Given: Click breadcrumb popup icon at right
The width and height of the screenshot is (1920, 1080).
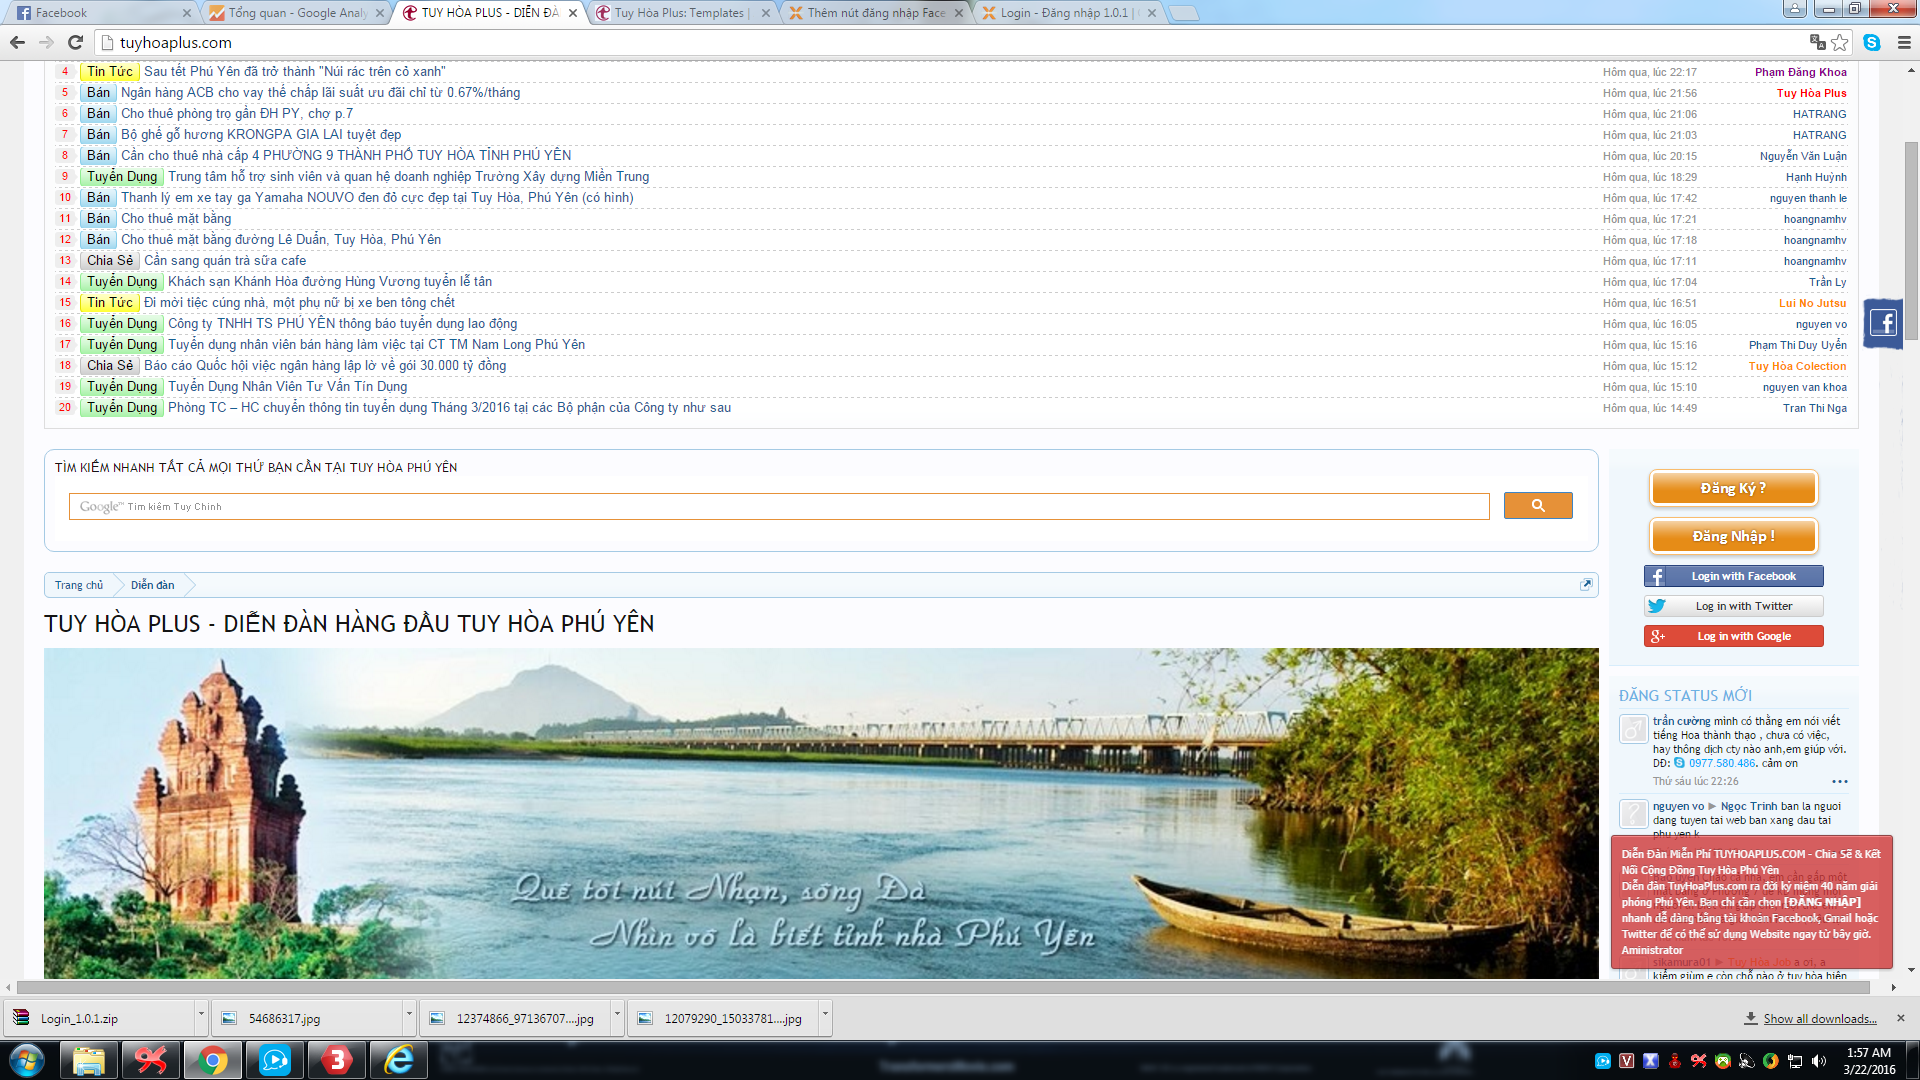Looking at the screenshot, I should [1586, 585].
